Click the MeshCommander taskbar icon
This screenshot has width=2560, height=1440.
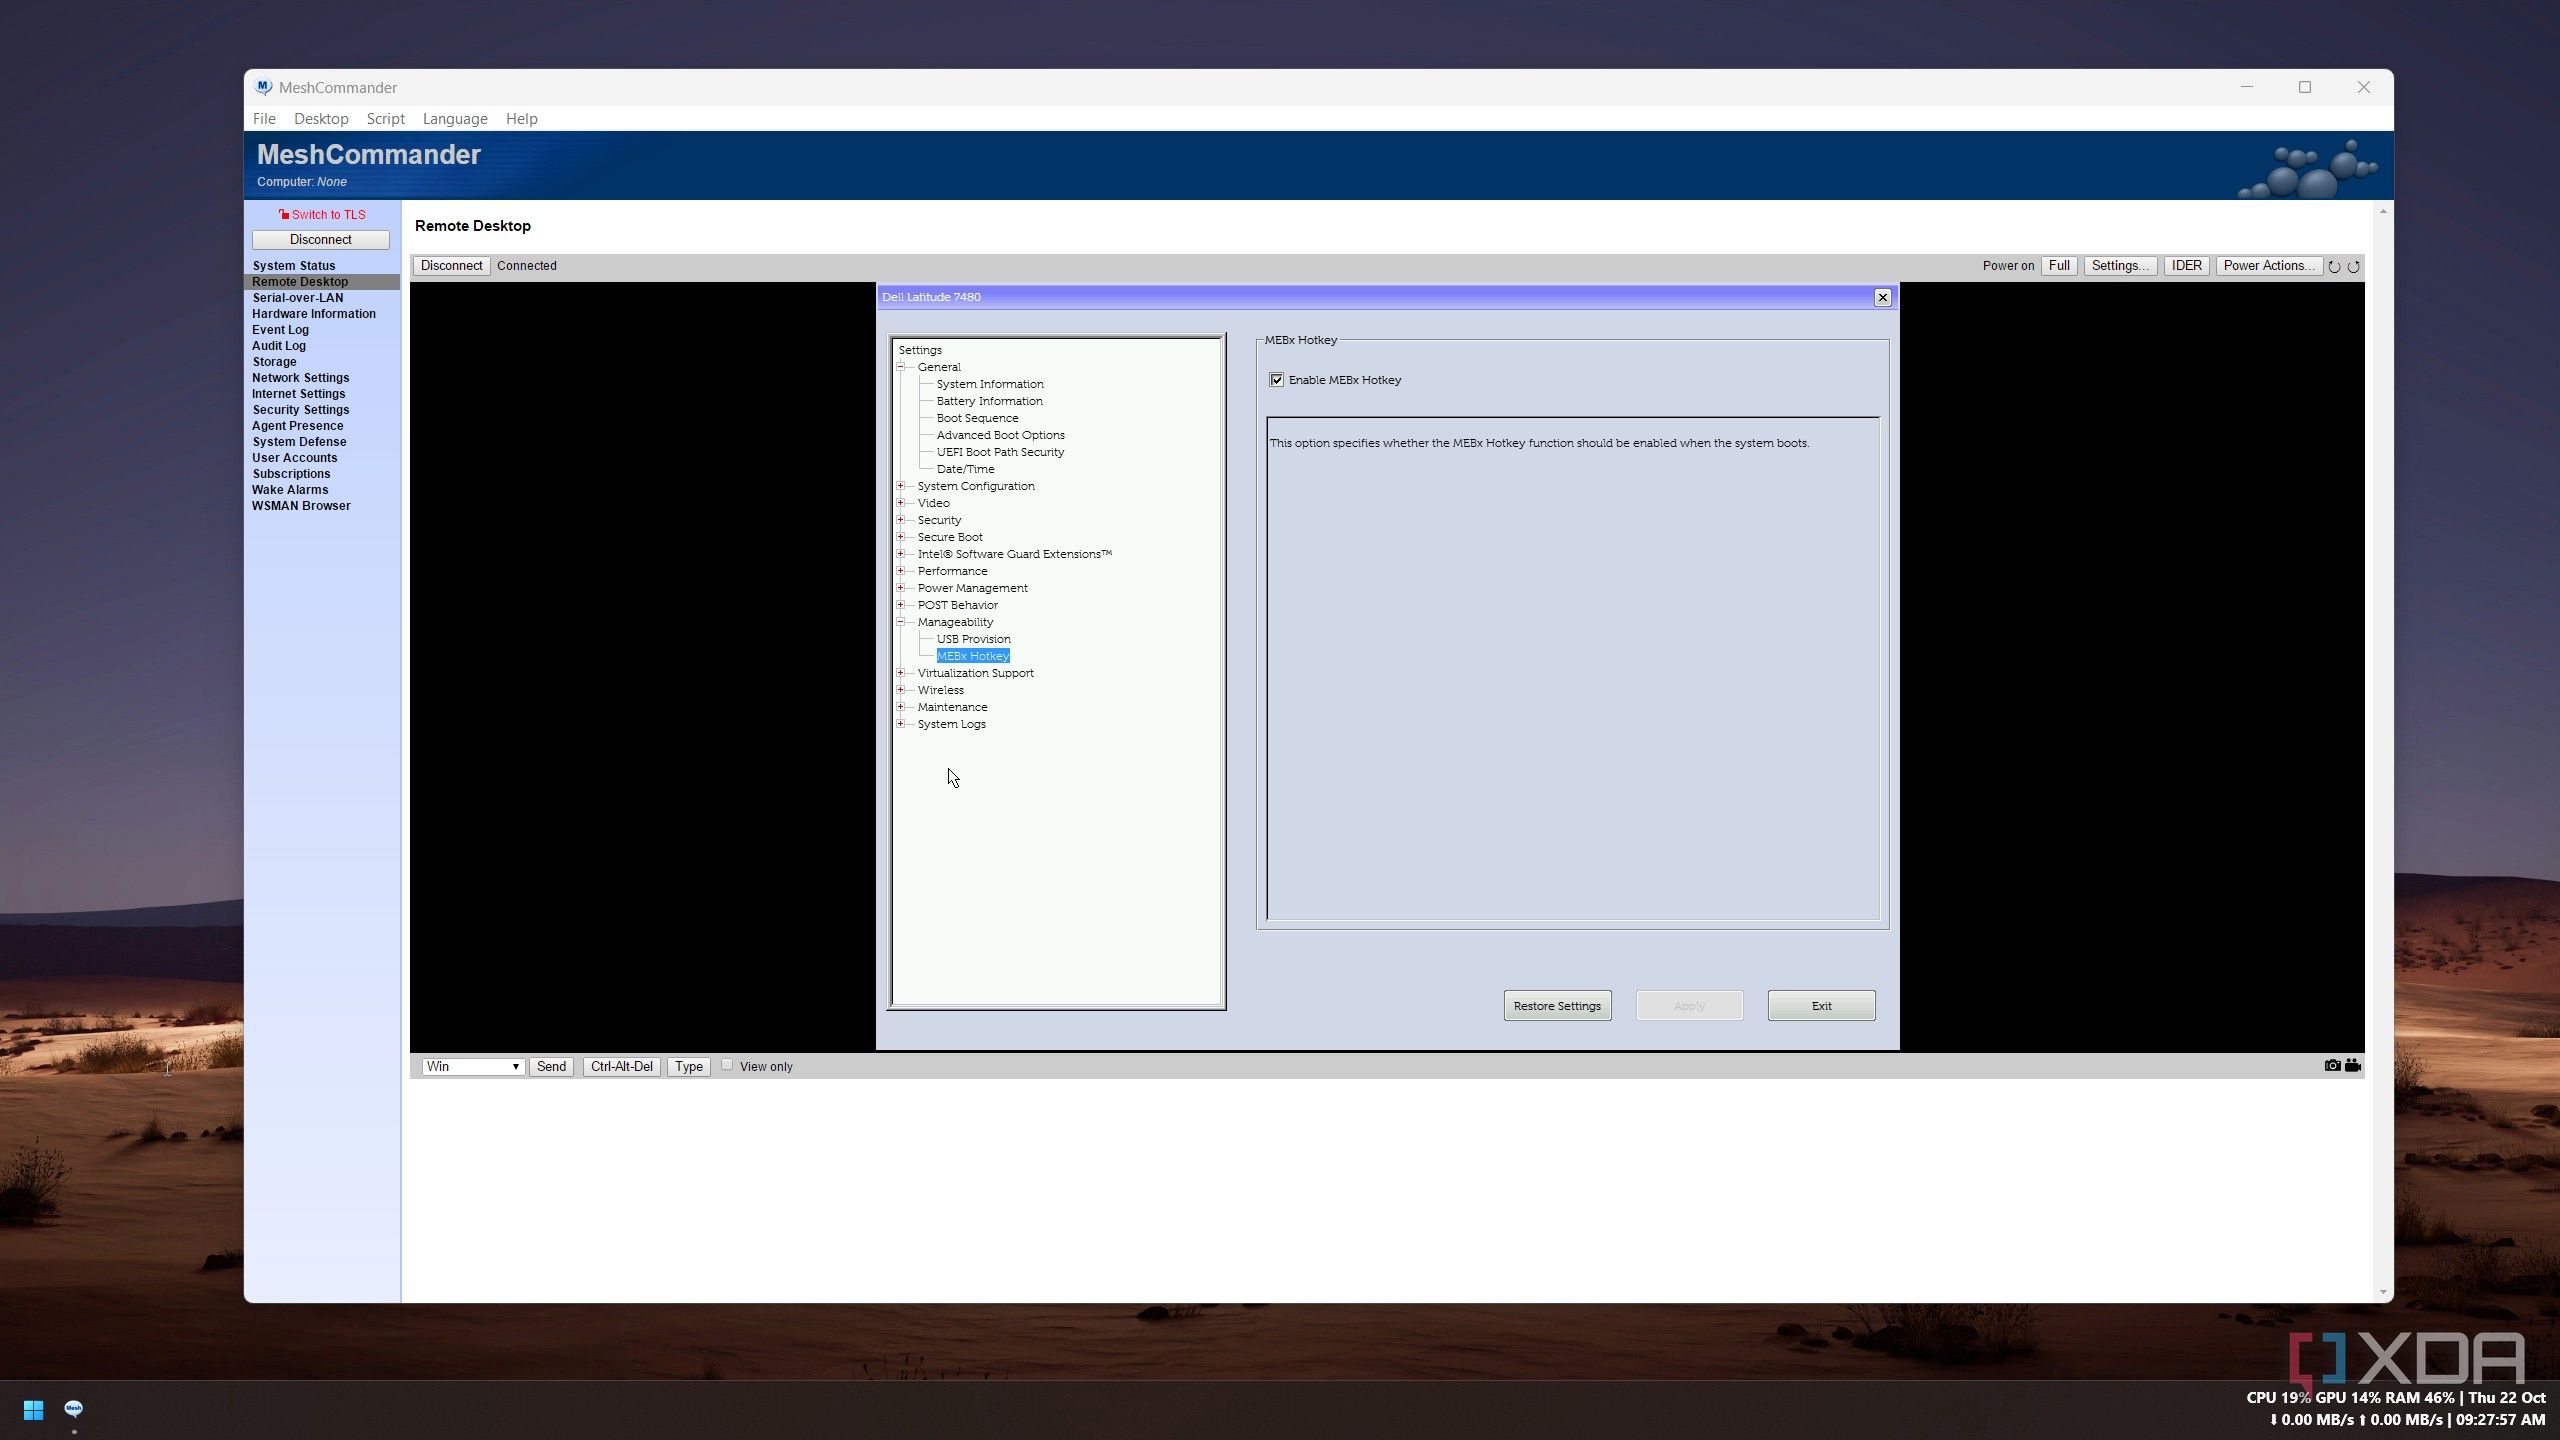click(73, 1409)
